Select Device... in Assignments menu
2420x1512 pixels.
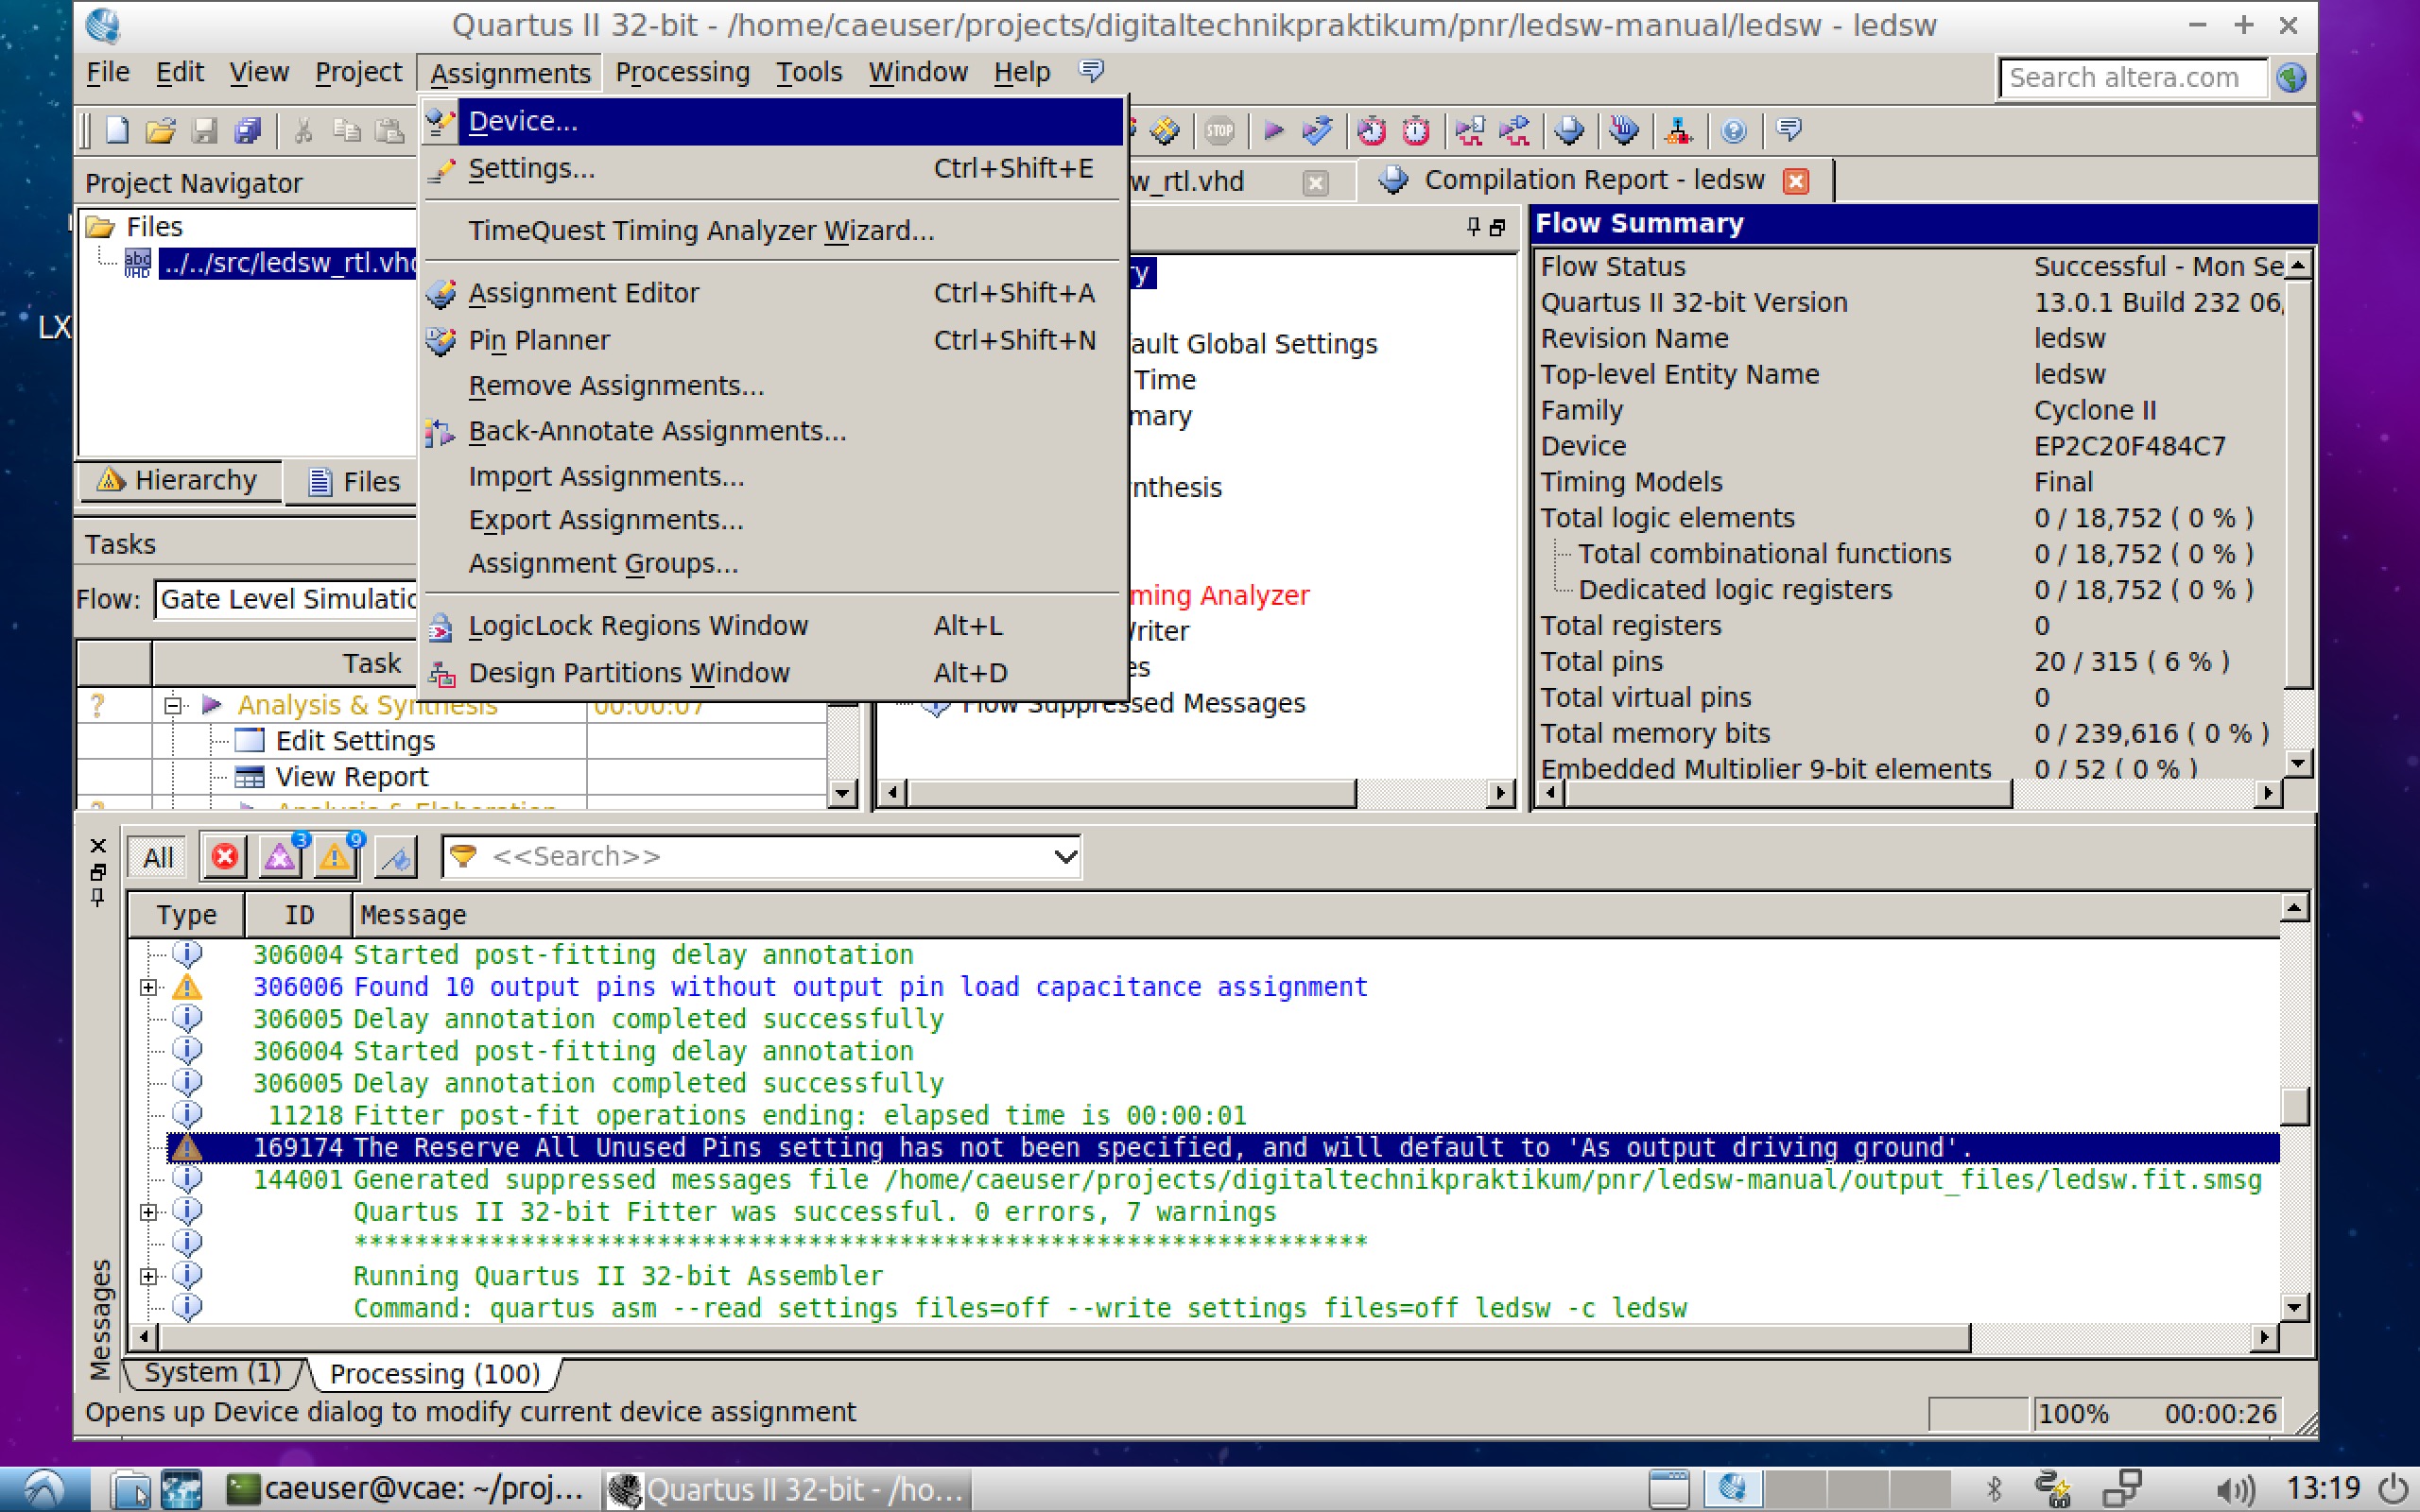tap(772, 121)
